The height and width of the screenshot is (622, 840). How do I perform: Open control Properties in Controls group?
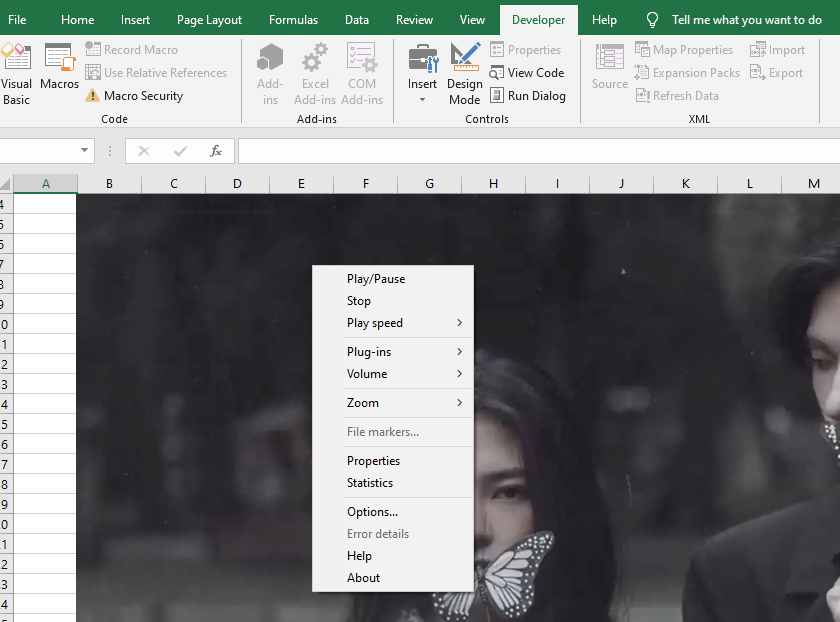[527, 49]
